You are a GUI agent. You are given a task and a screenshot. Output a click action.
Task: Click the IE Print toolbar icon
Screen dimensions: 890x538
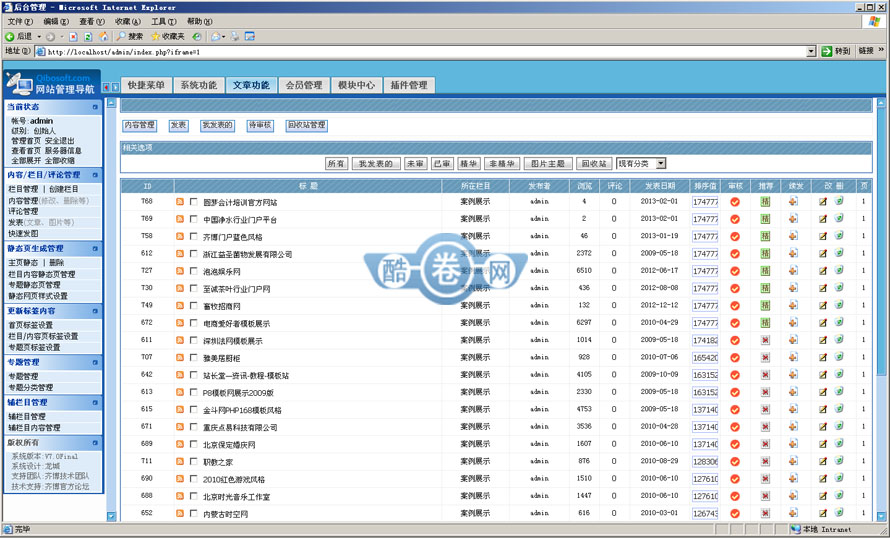(234, 36)
